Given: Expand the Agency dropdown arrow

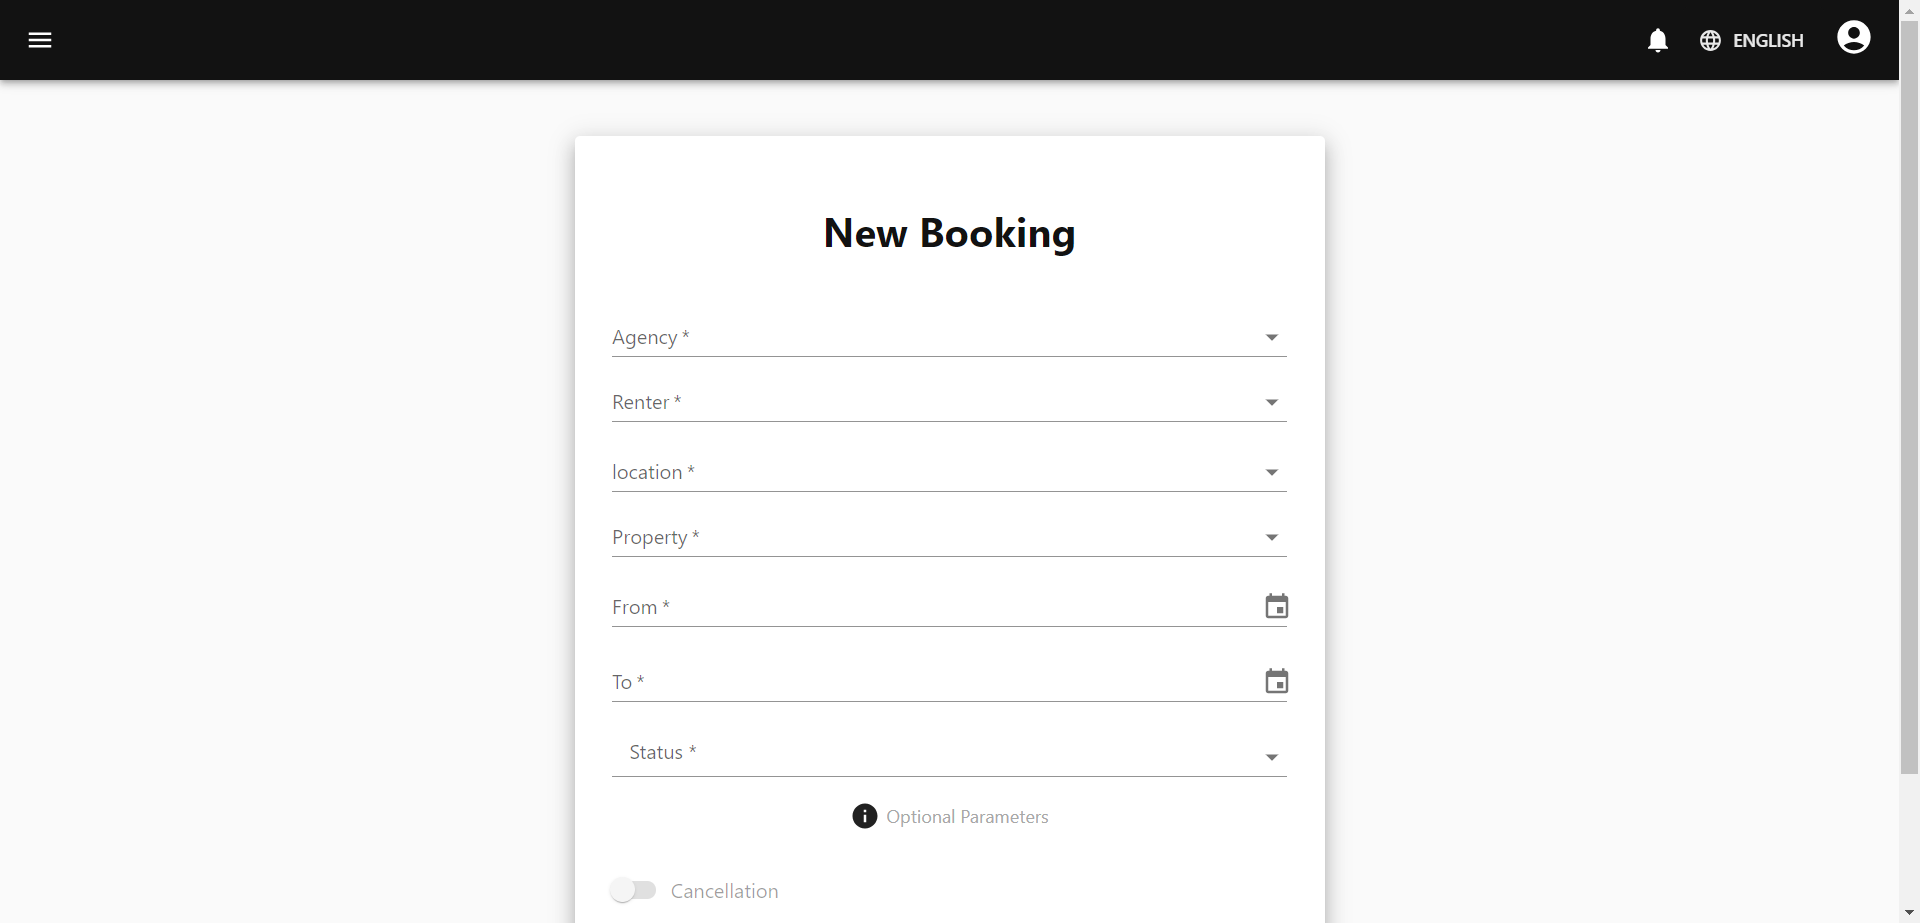Looking at the screenshot, I should [x=1272, y=337].
